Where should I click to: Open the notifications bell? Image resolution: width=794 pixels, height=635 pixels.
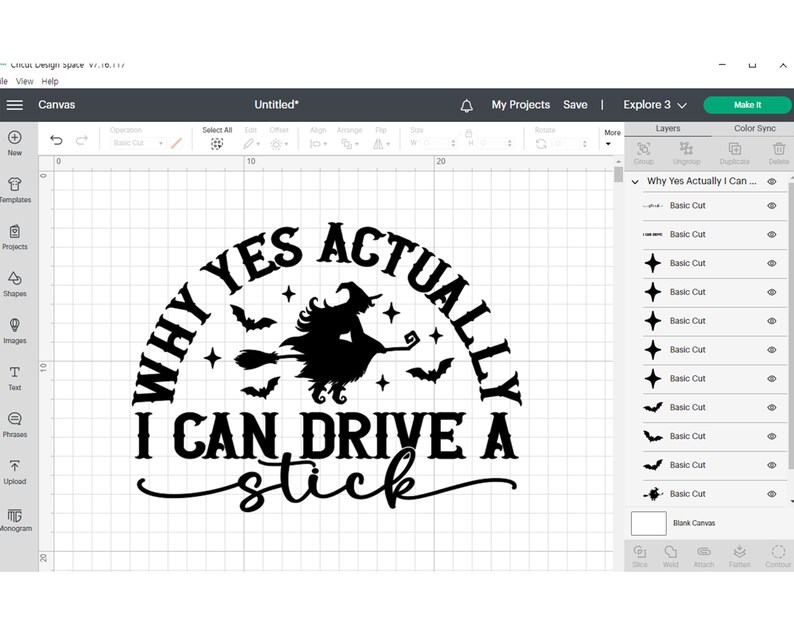[466, 105]
